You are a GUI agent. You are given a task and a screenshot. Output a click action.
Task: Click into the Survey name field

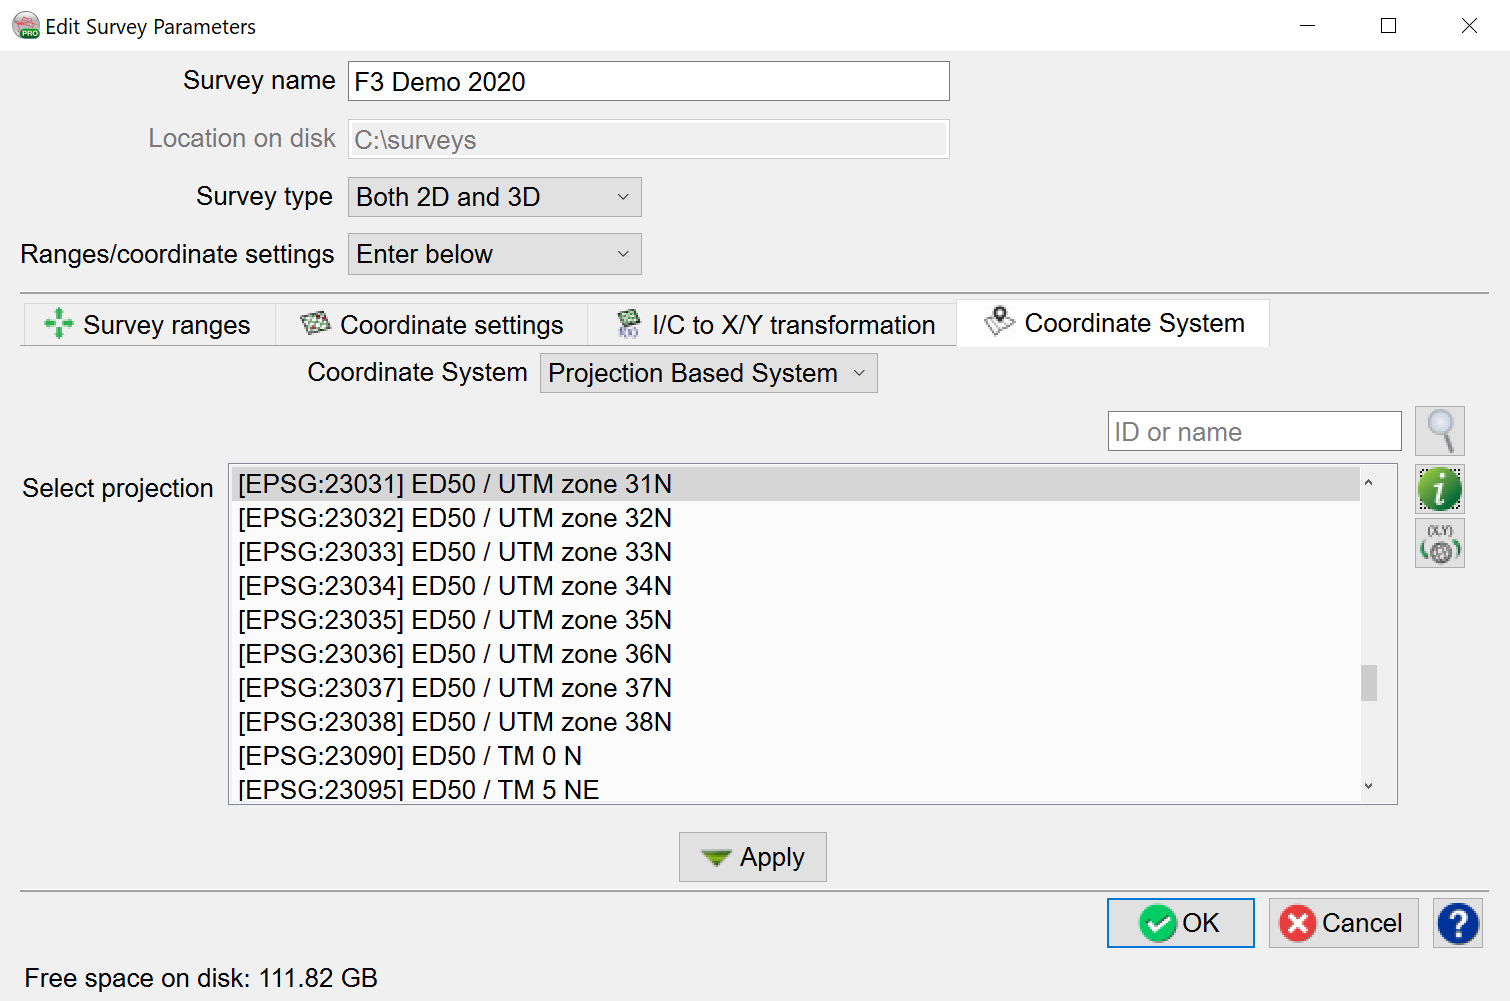pyautogui.click(x=648, y=81)
